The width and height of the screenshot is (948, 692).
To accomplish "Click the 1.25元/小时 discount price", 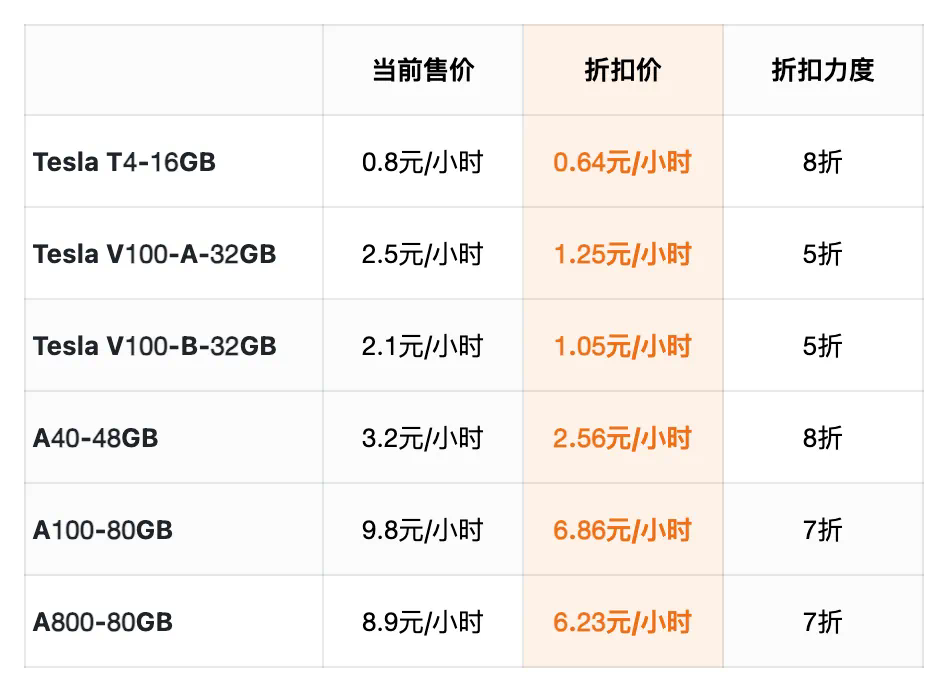I will click(622, 254).
